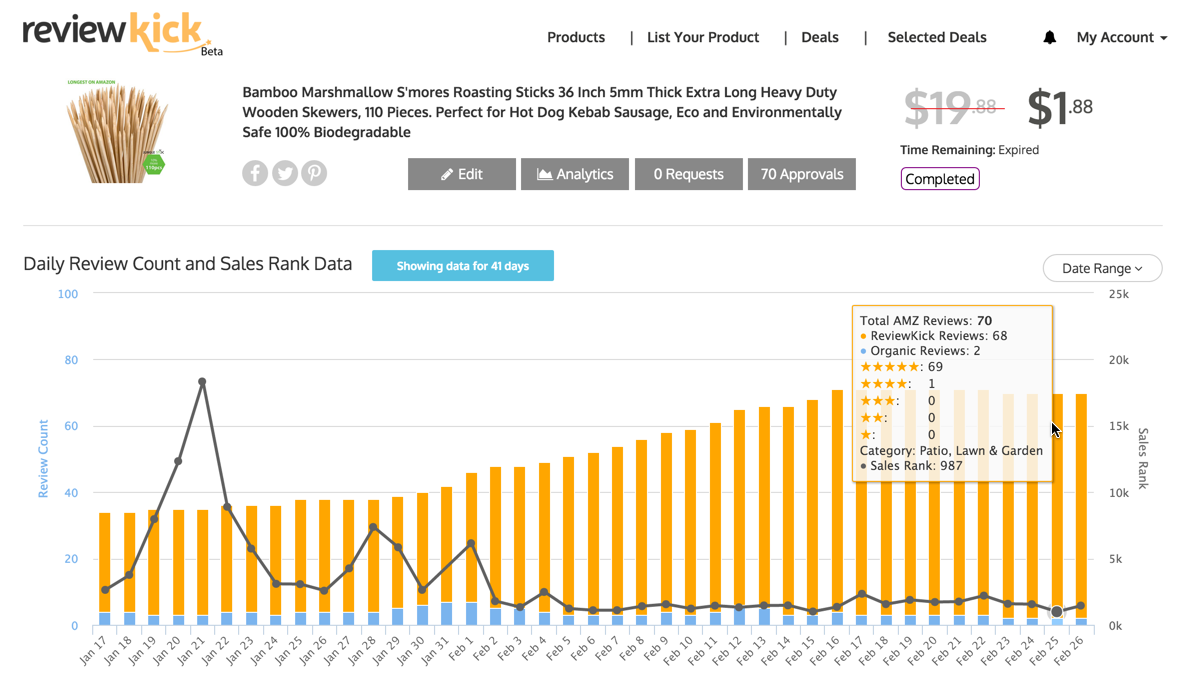This screenshot has height=694, width=1203.
Task: Click the product title text
Action: [542, 112]
